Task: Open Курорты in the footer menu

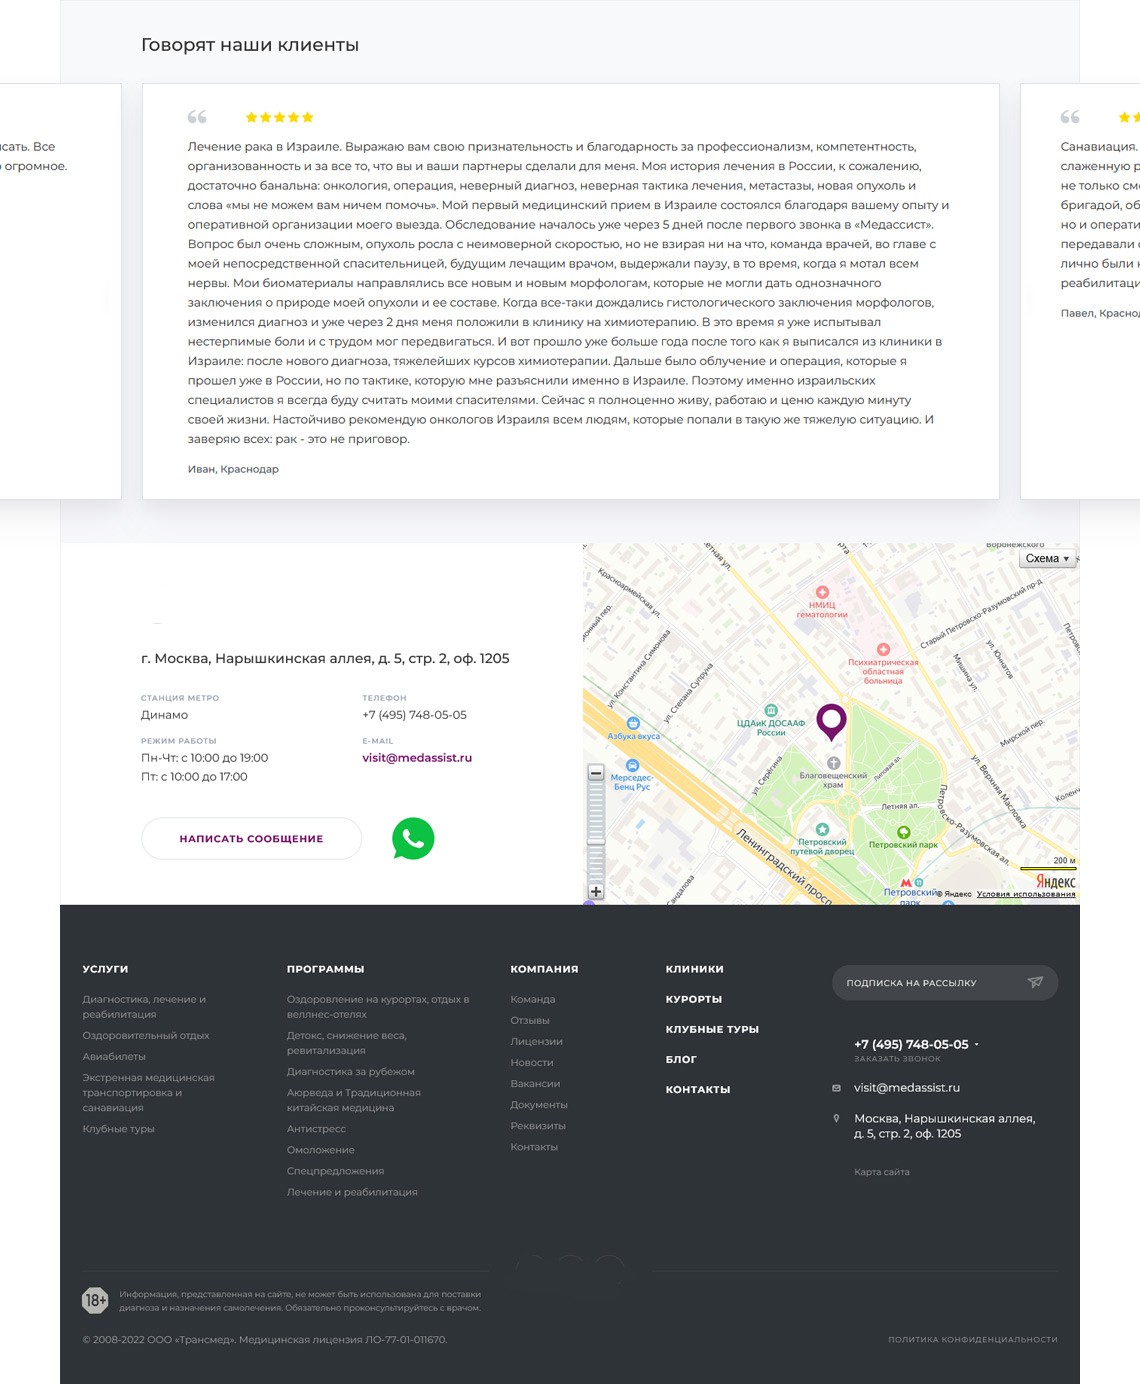Action: (693, 999)
